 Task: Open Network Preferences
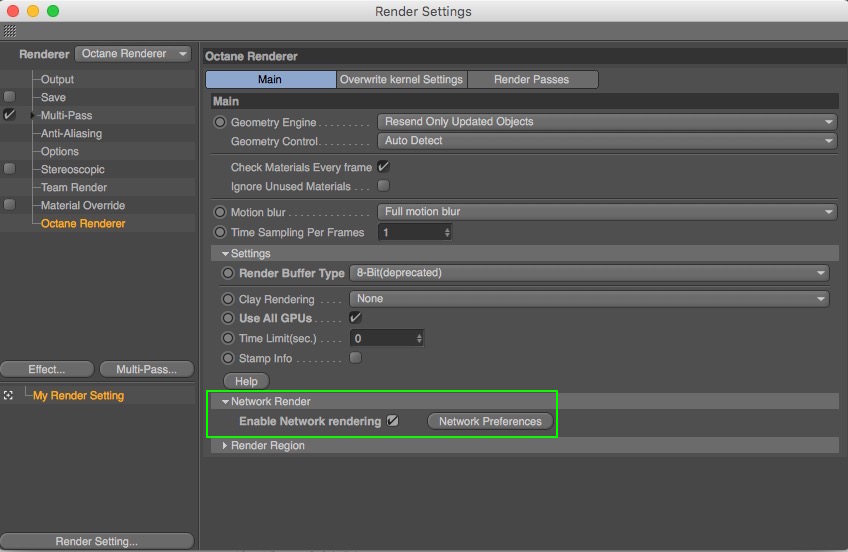(490, 421)
